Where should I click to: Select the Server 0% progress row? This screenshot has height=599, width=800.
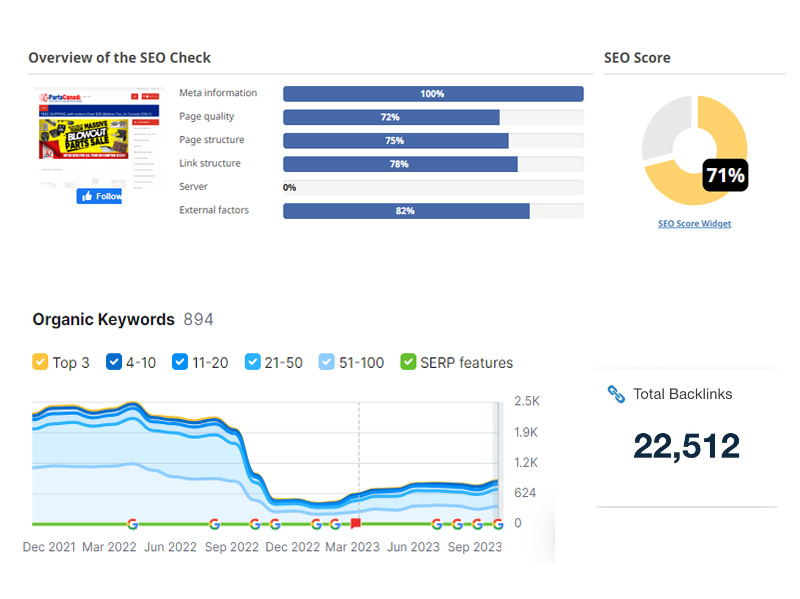click(433, 187)
